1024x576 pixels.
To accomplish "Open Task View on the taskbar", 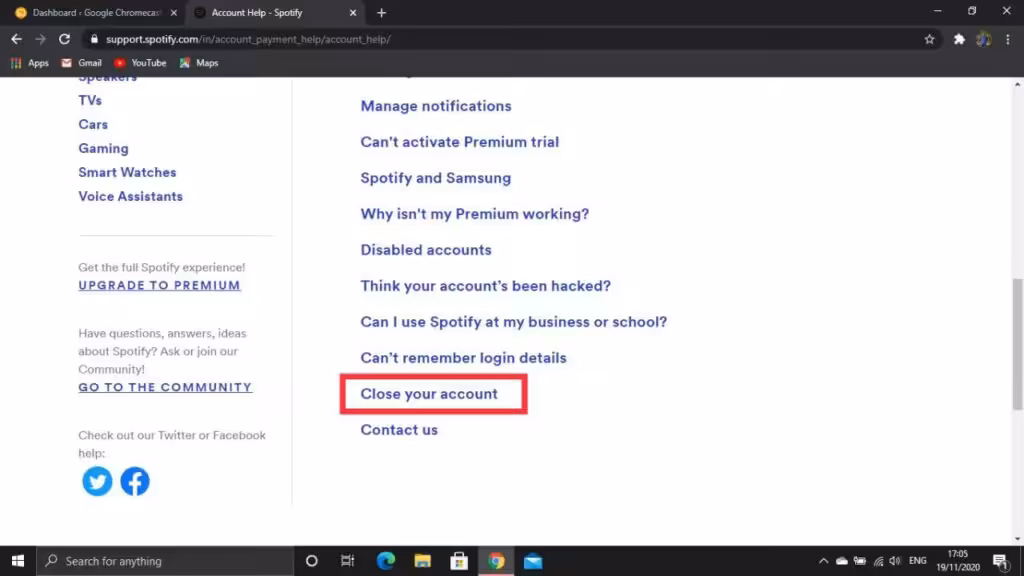I will coord(347,561).
